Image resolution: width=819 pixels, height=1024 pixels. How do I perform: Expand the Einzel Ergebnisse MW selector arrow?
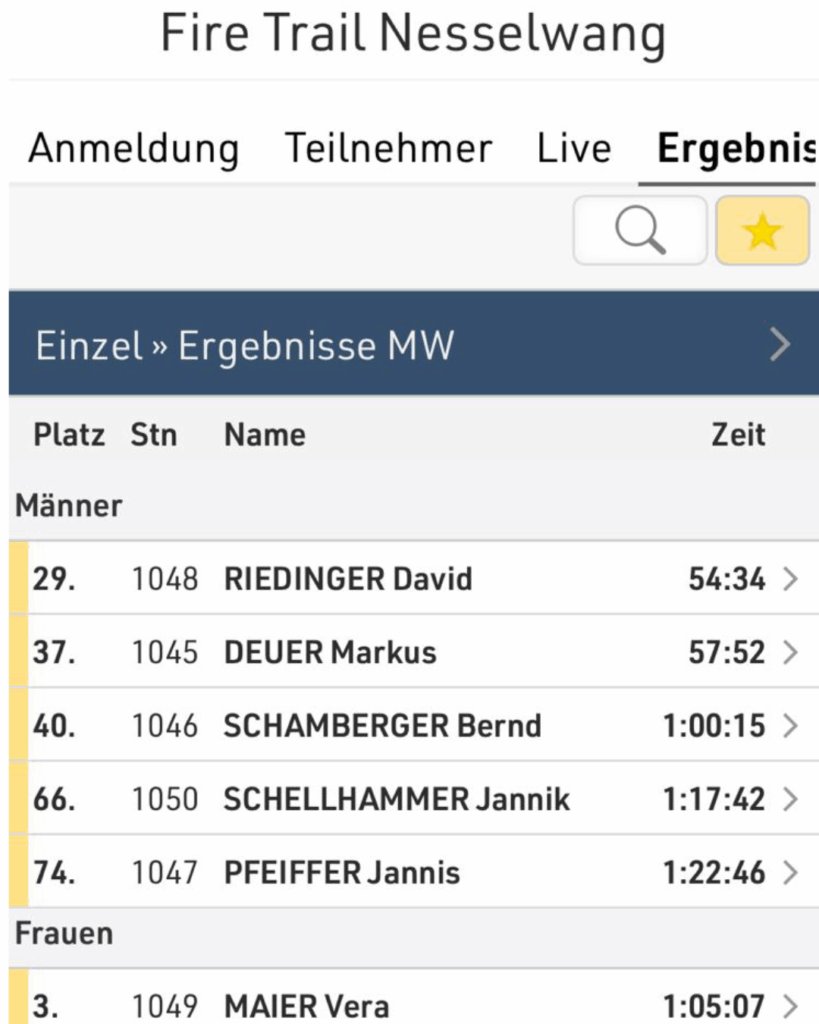click(x=780, y=345)
